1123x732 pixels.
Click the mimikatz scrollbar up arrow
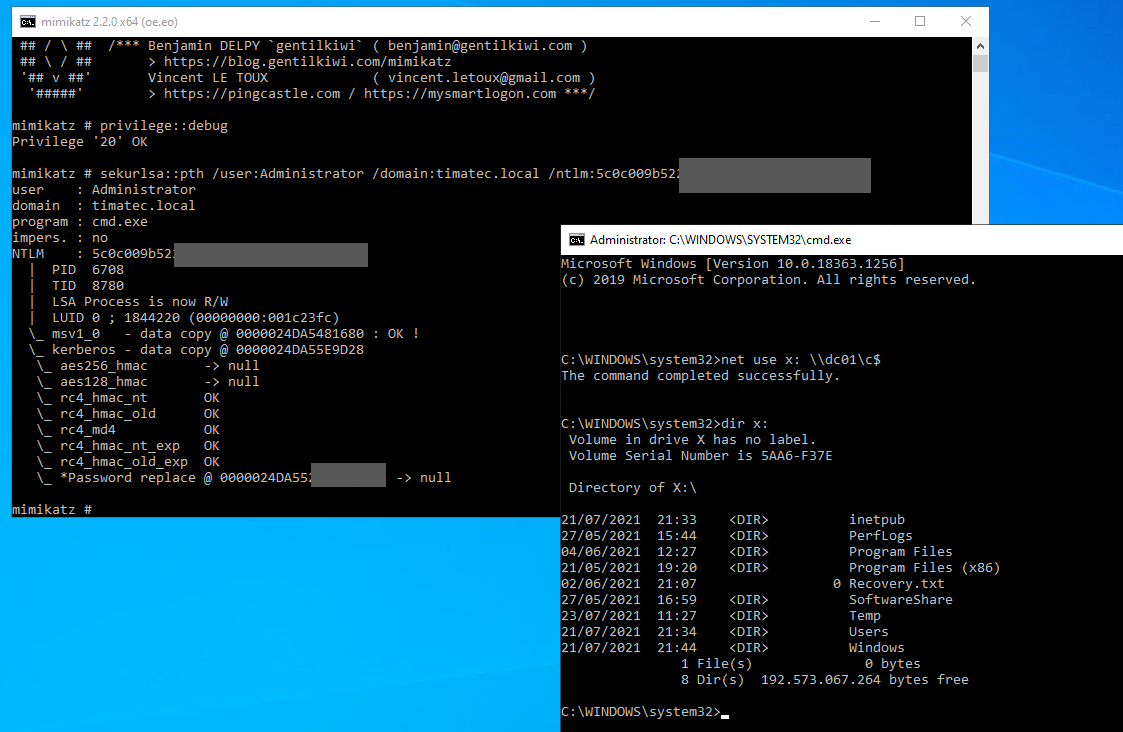click(x=980, y=46)
